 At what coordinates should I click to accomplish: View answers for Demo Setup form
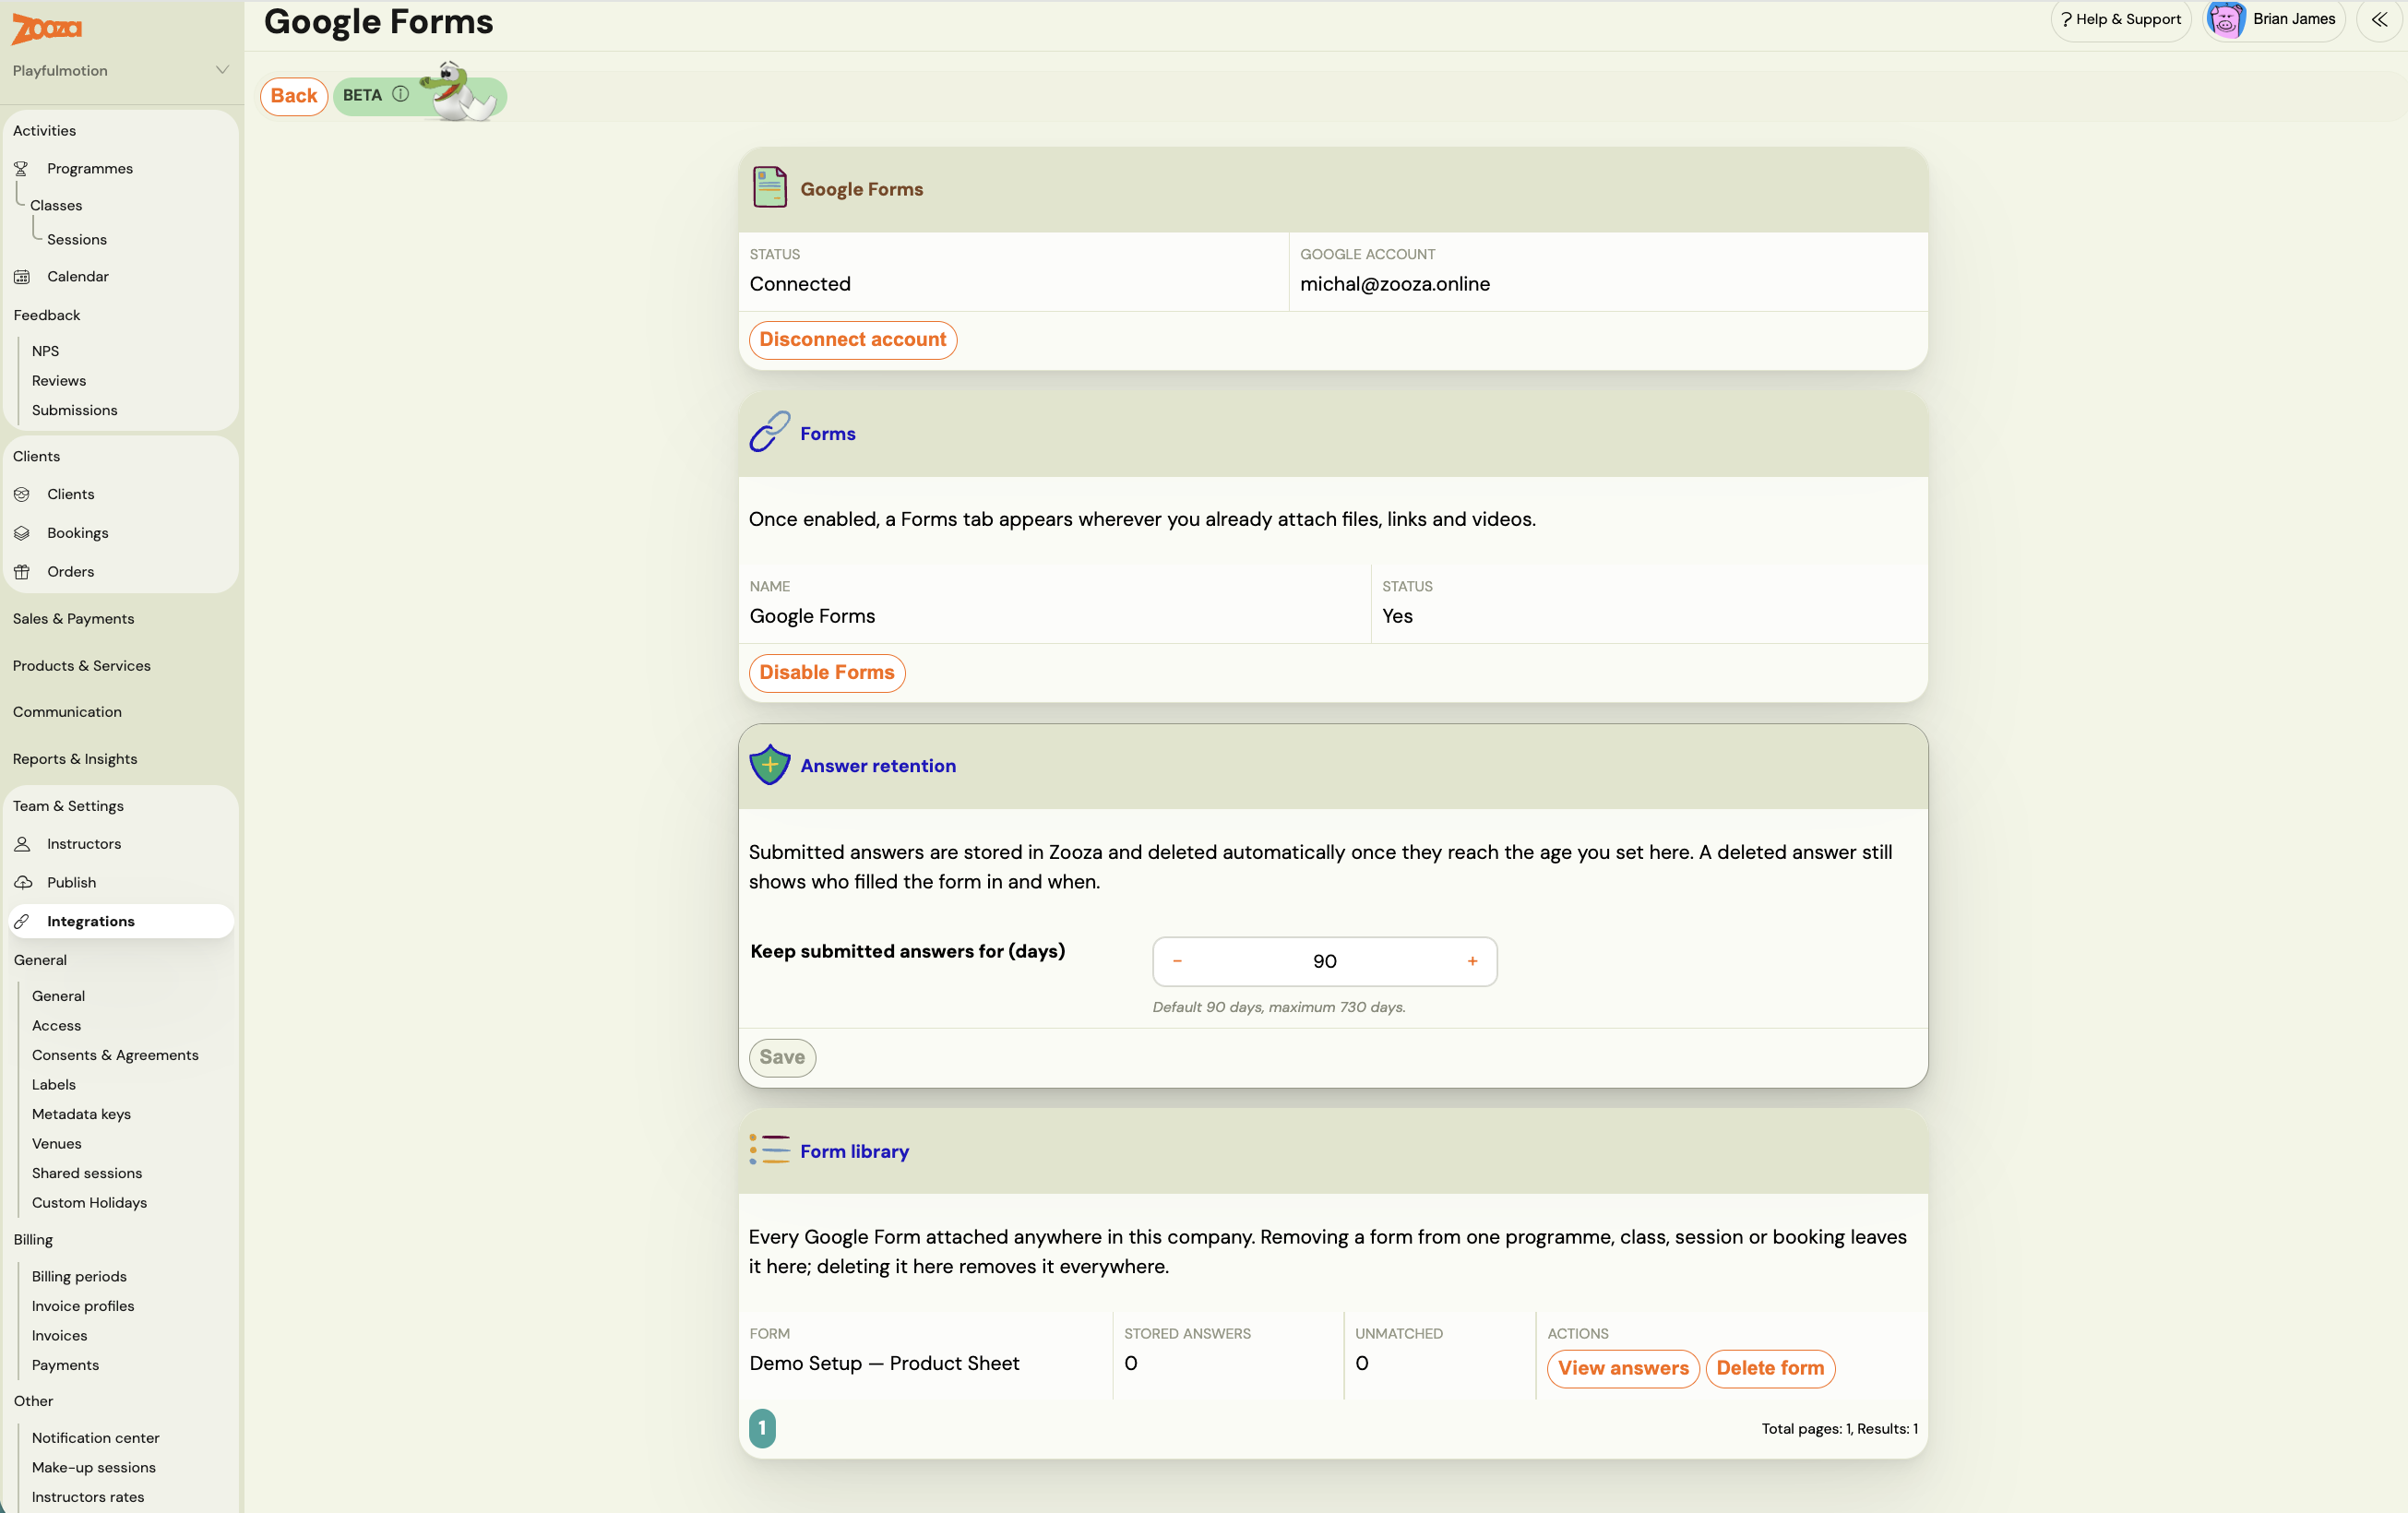pyautogui.click(x=1622, y=1368)
